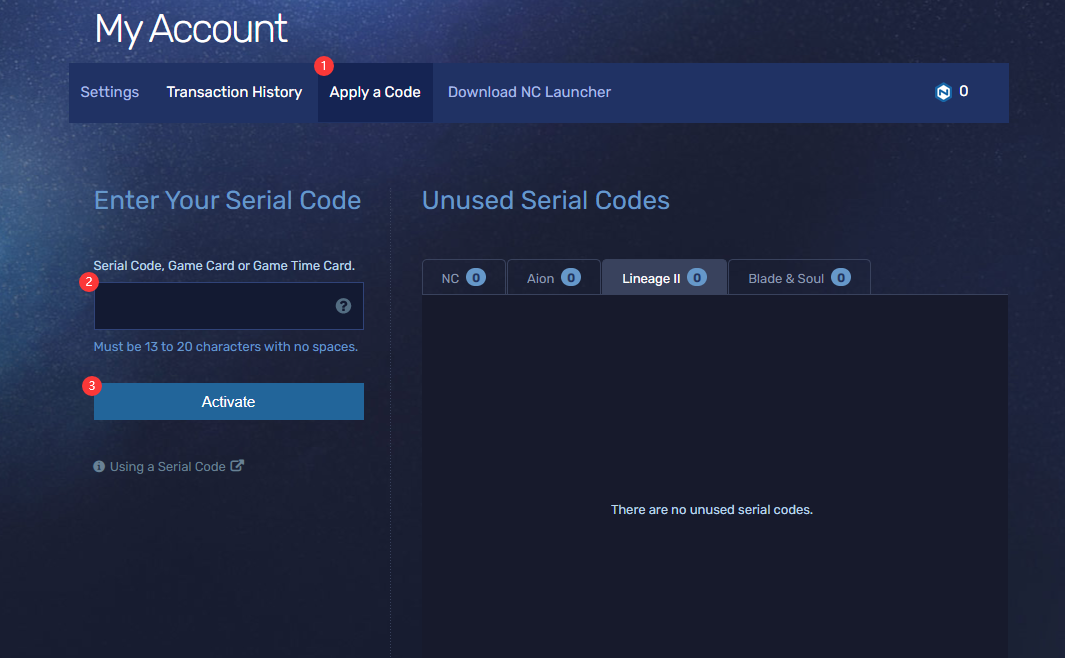Screen dimensions: 1065x658
Task: Click the Unused Serial Codes heading
Action: pos(546,200)
